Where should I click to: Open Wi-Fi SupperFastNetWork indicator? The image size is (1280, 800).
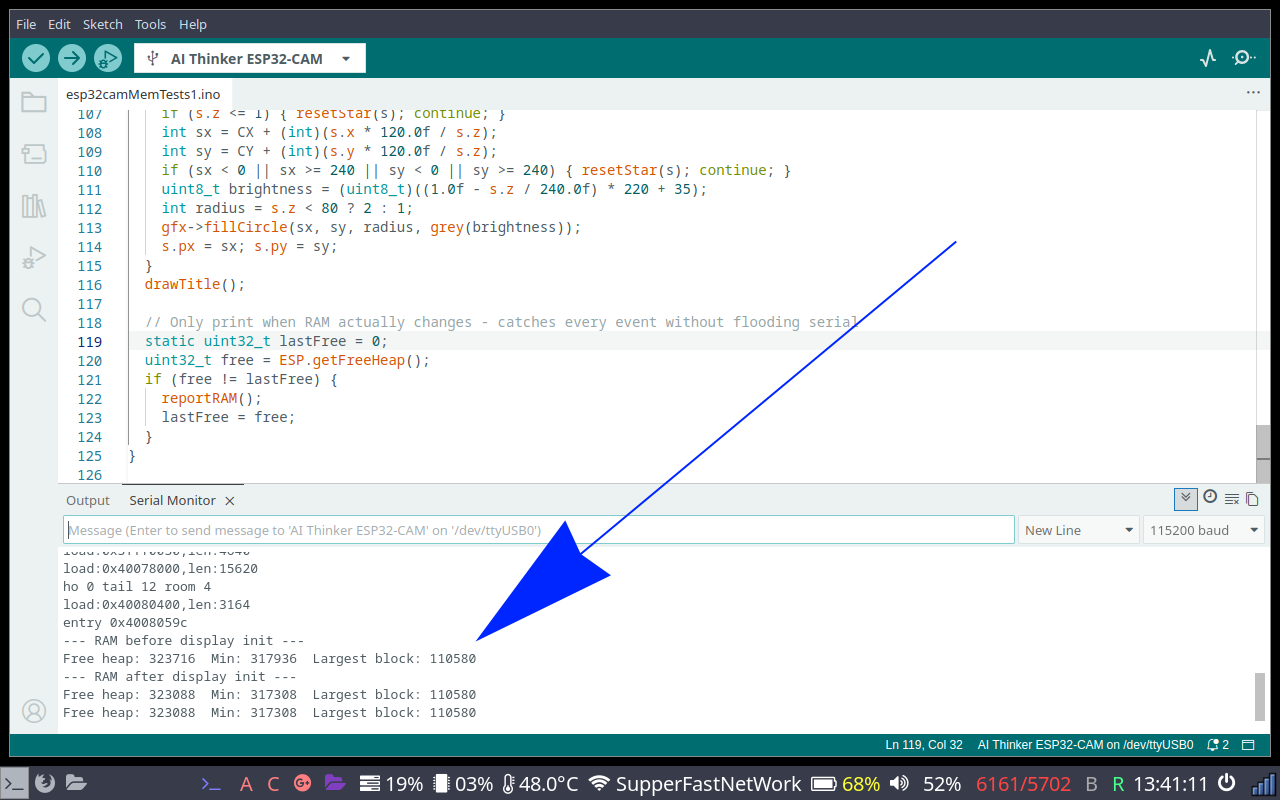pos(695,784)
